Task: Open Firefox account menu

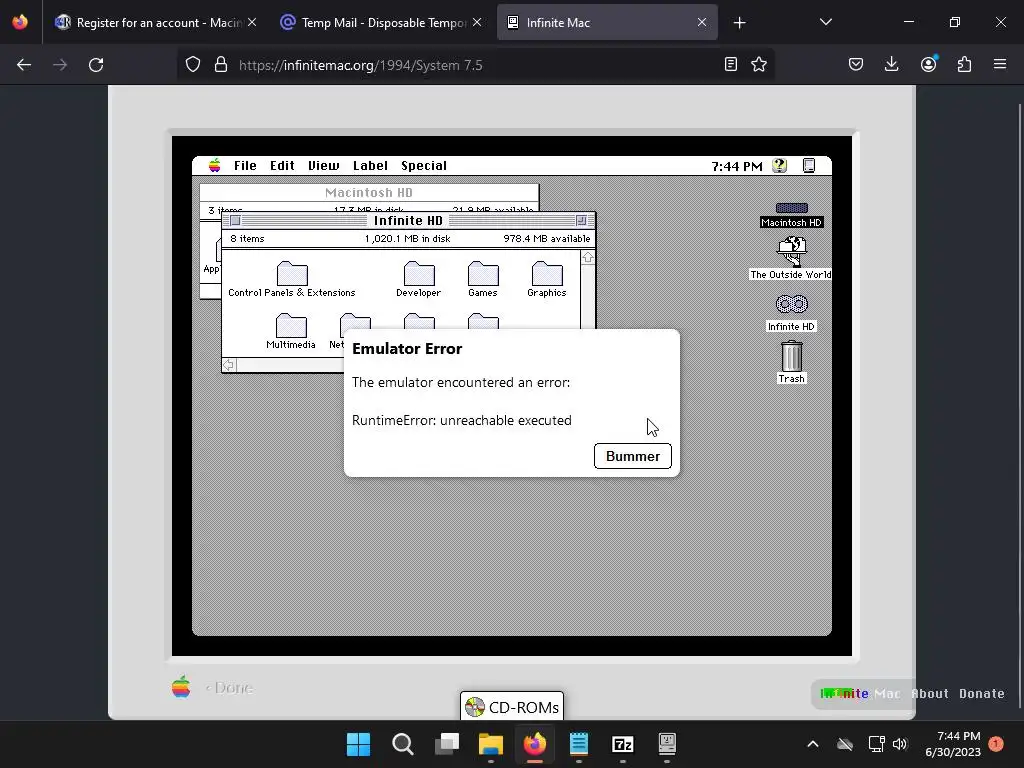Action: pos(928,64)
